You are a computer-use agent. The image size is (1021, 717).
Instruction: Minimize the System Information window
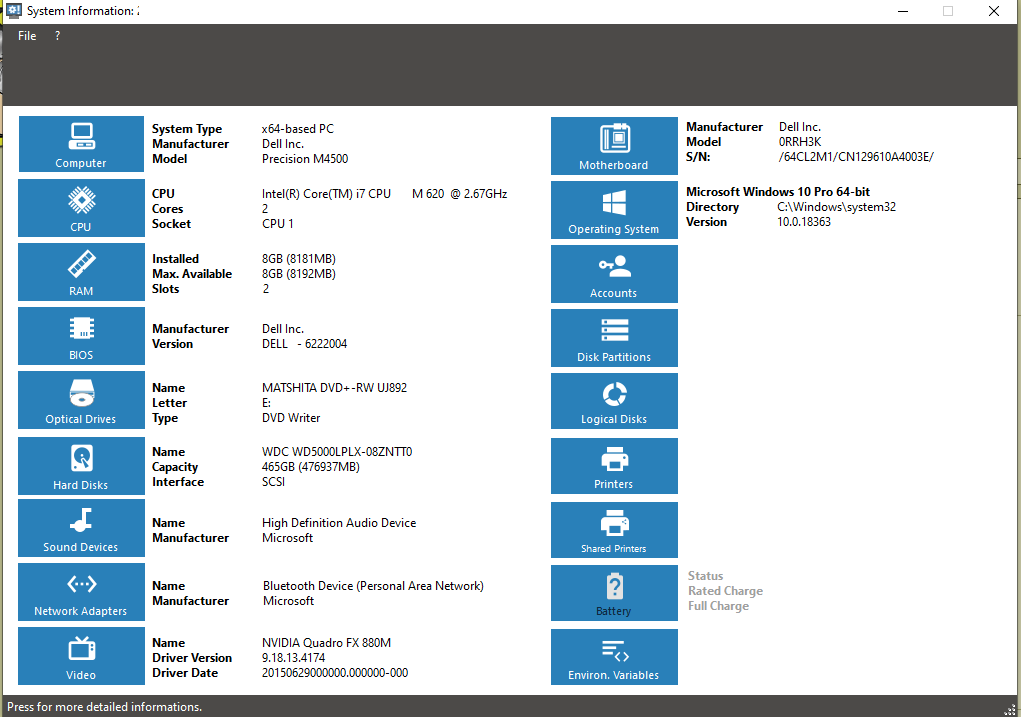pyautogui.click(x=902, y=11)
